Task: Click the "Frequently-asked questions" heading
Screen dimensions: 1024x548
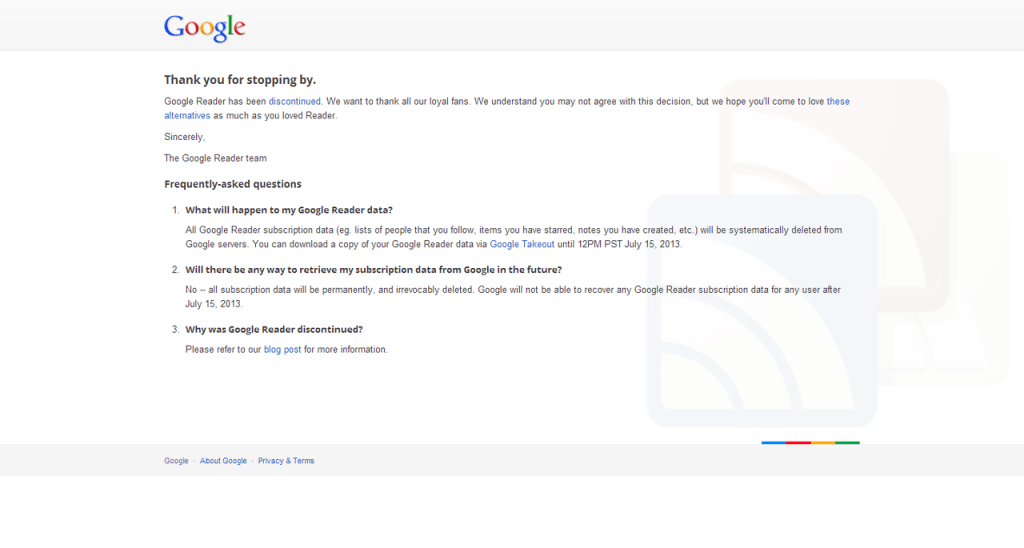Action: 232,184
